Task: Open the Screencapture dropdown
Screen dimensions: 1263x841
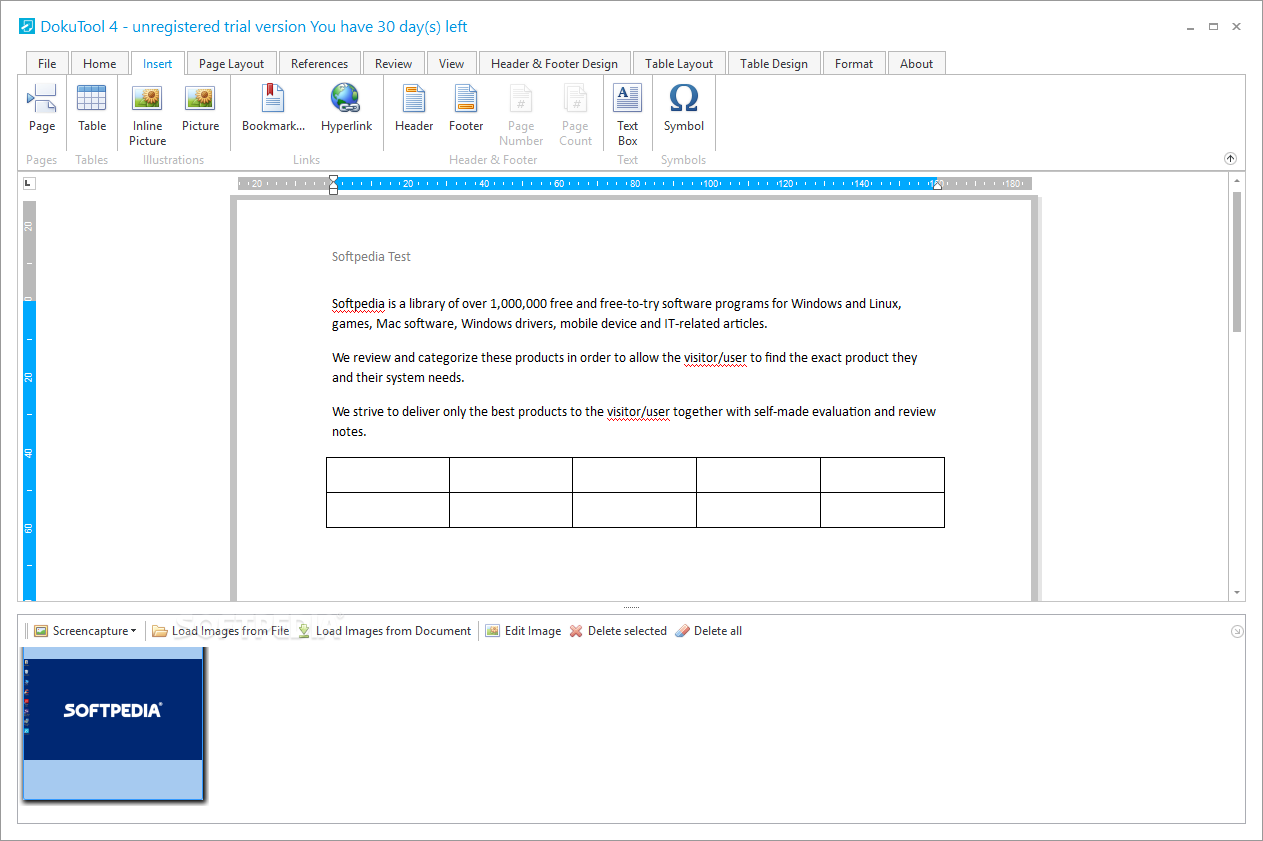Action: (x=85, y=631)
